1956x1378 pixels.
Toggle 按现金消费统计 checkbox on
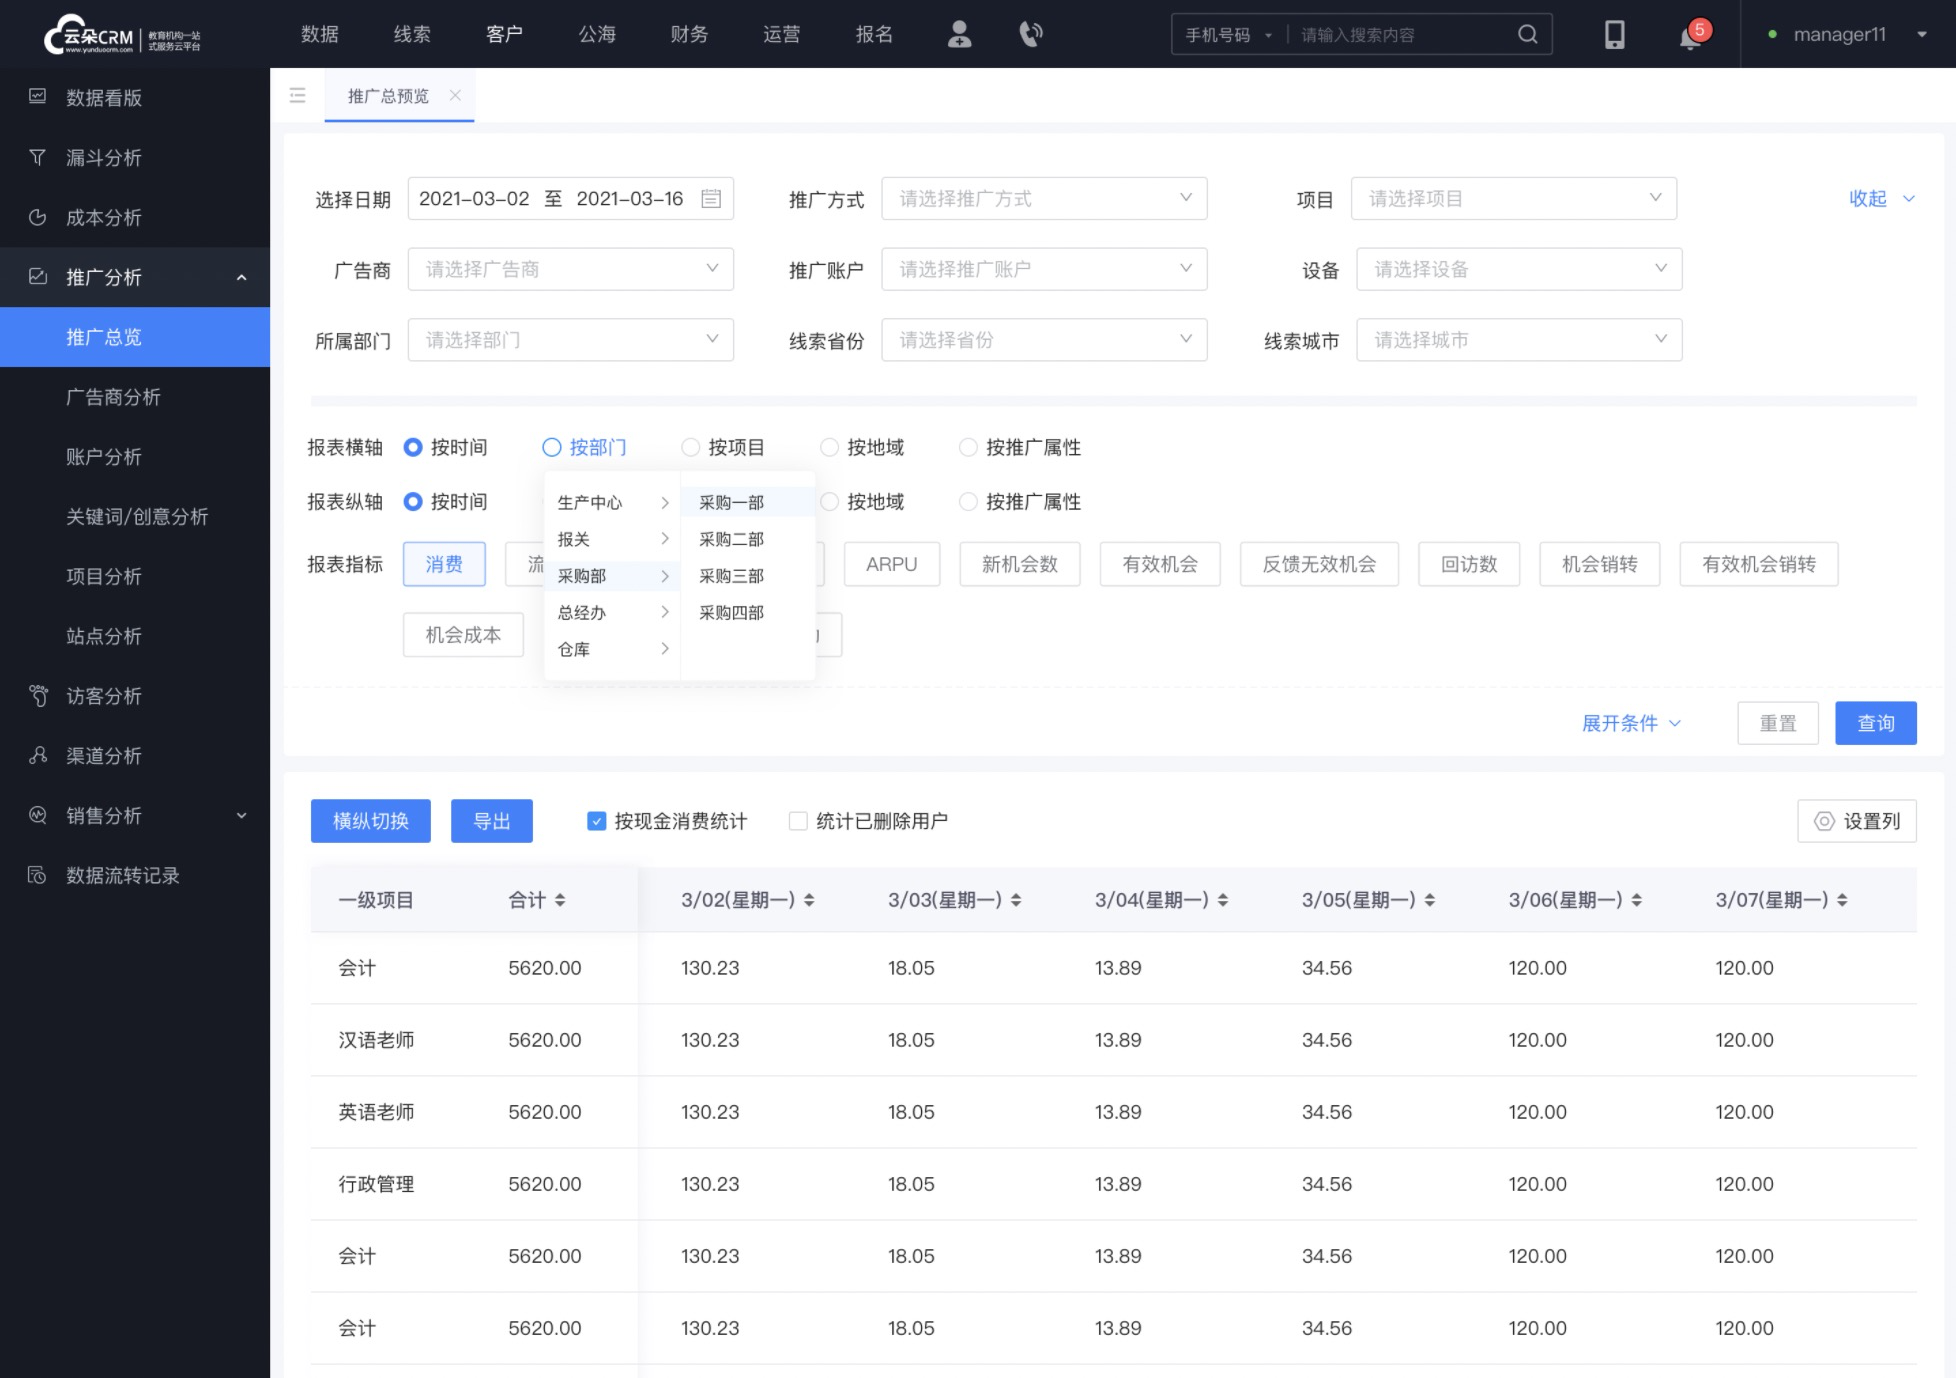596,820
